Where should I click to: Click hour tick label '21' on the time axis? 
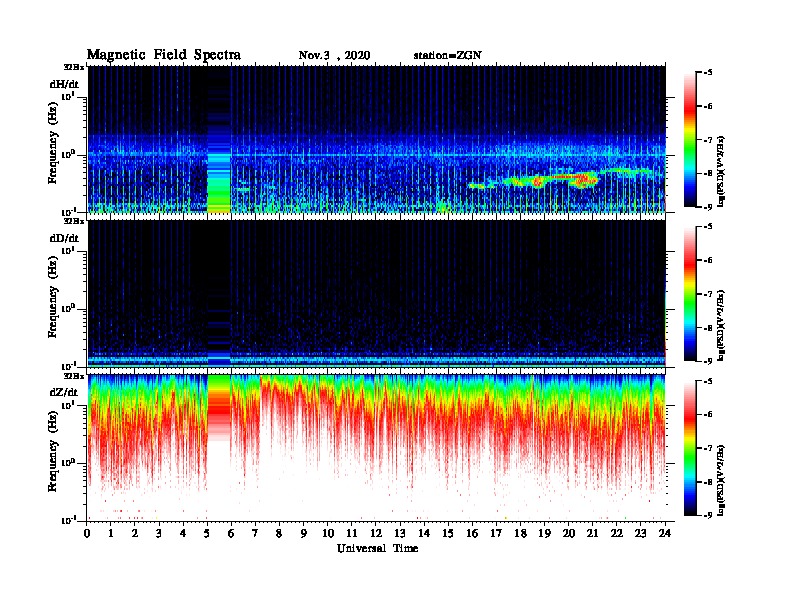coord(592,533)
